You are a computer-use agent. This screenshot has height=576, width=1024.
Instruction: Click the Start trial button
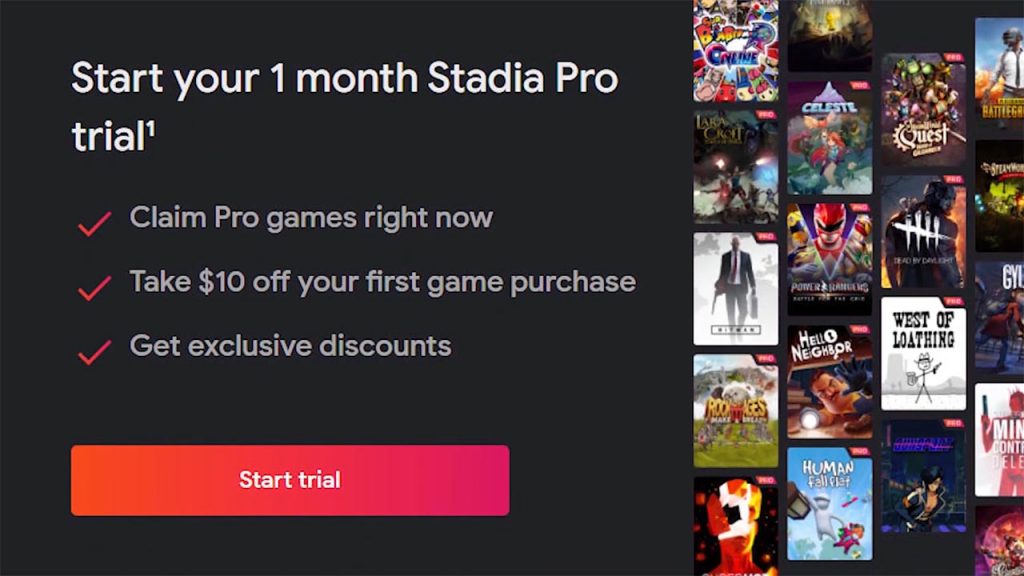[290, 481]
